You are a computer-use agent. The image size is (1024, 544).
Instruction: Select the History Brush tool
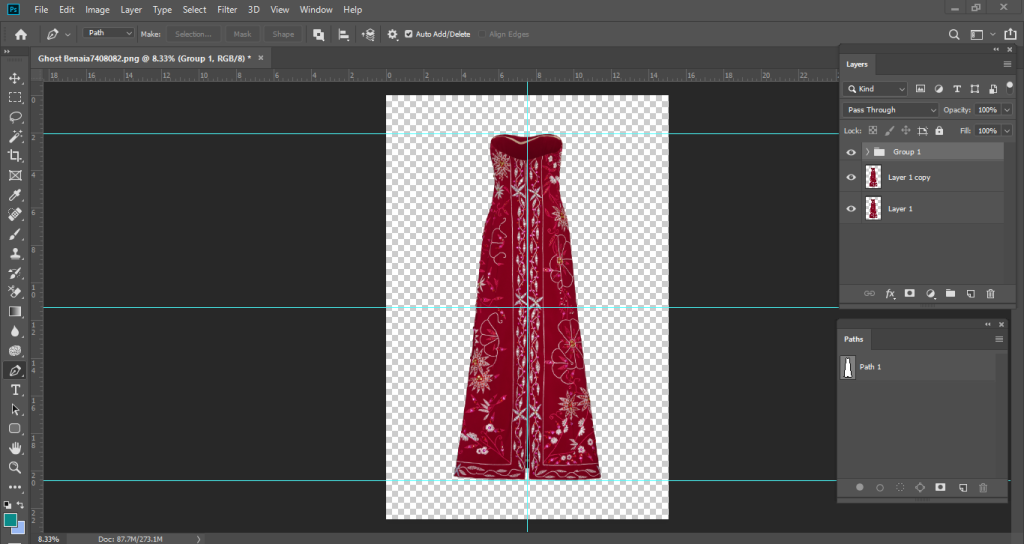coord(14,273)
